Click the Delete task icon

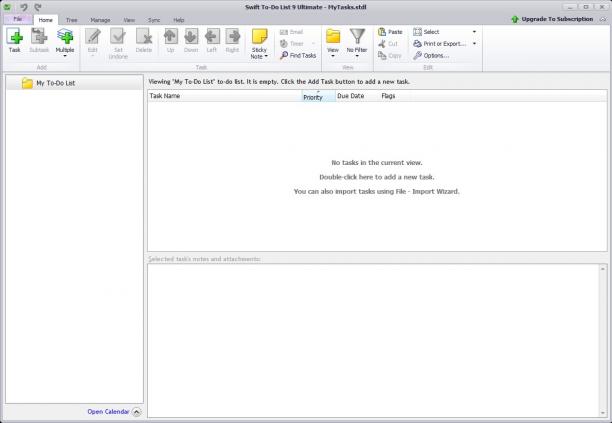coord(144,36)
